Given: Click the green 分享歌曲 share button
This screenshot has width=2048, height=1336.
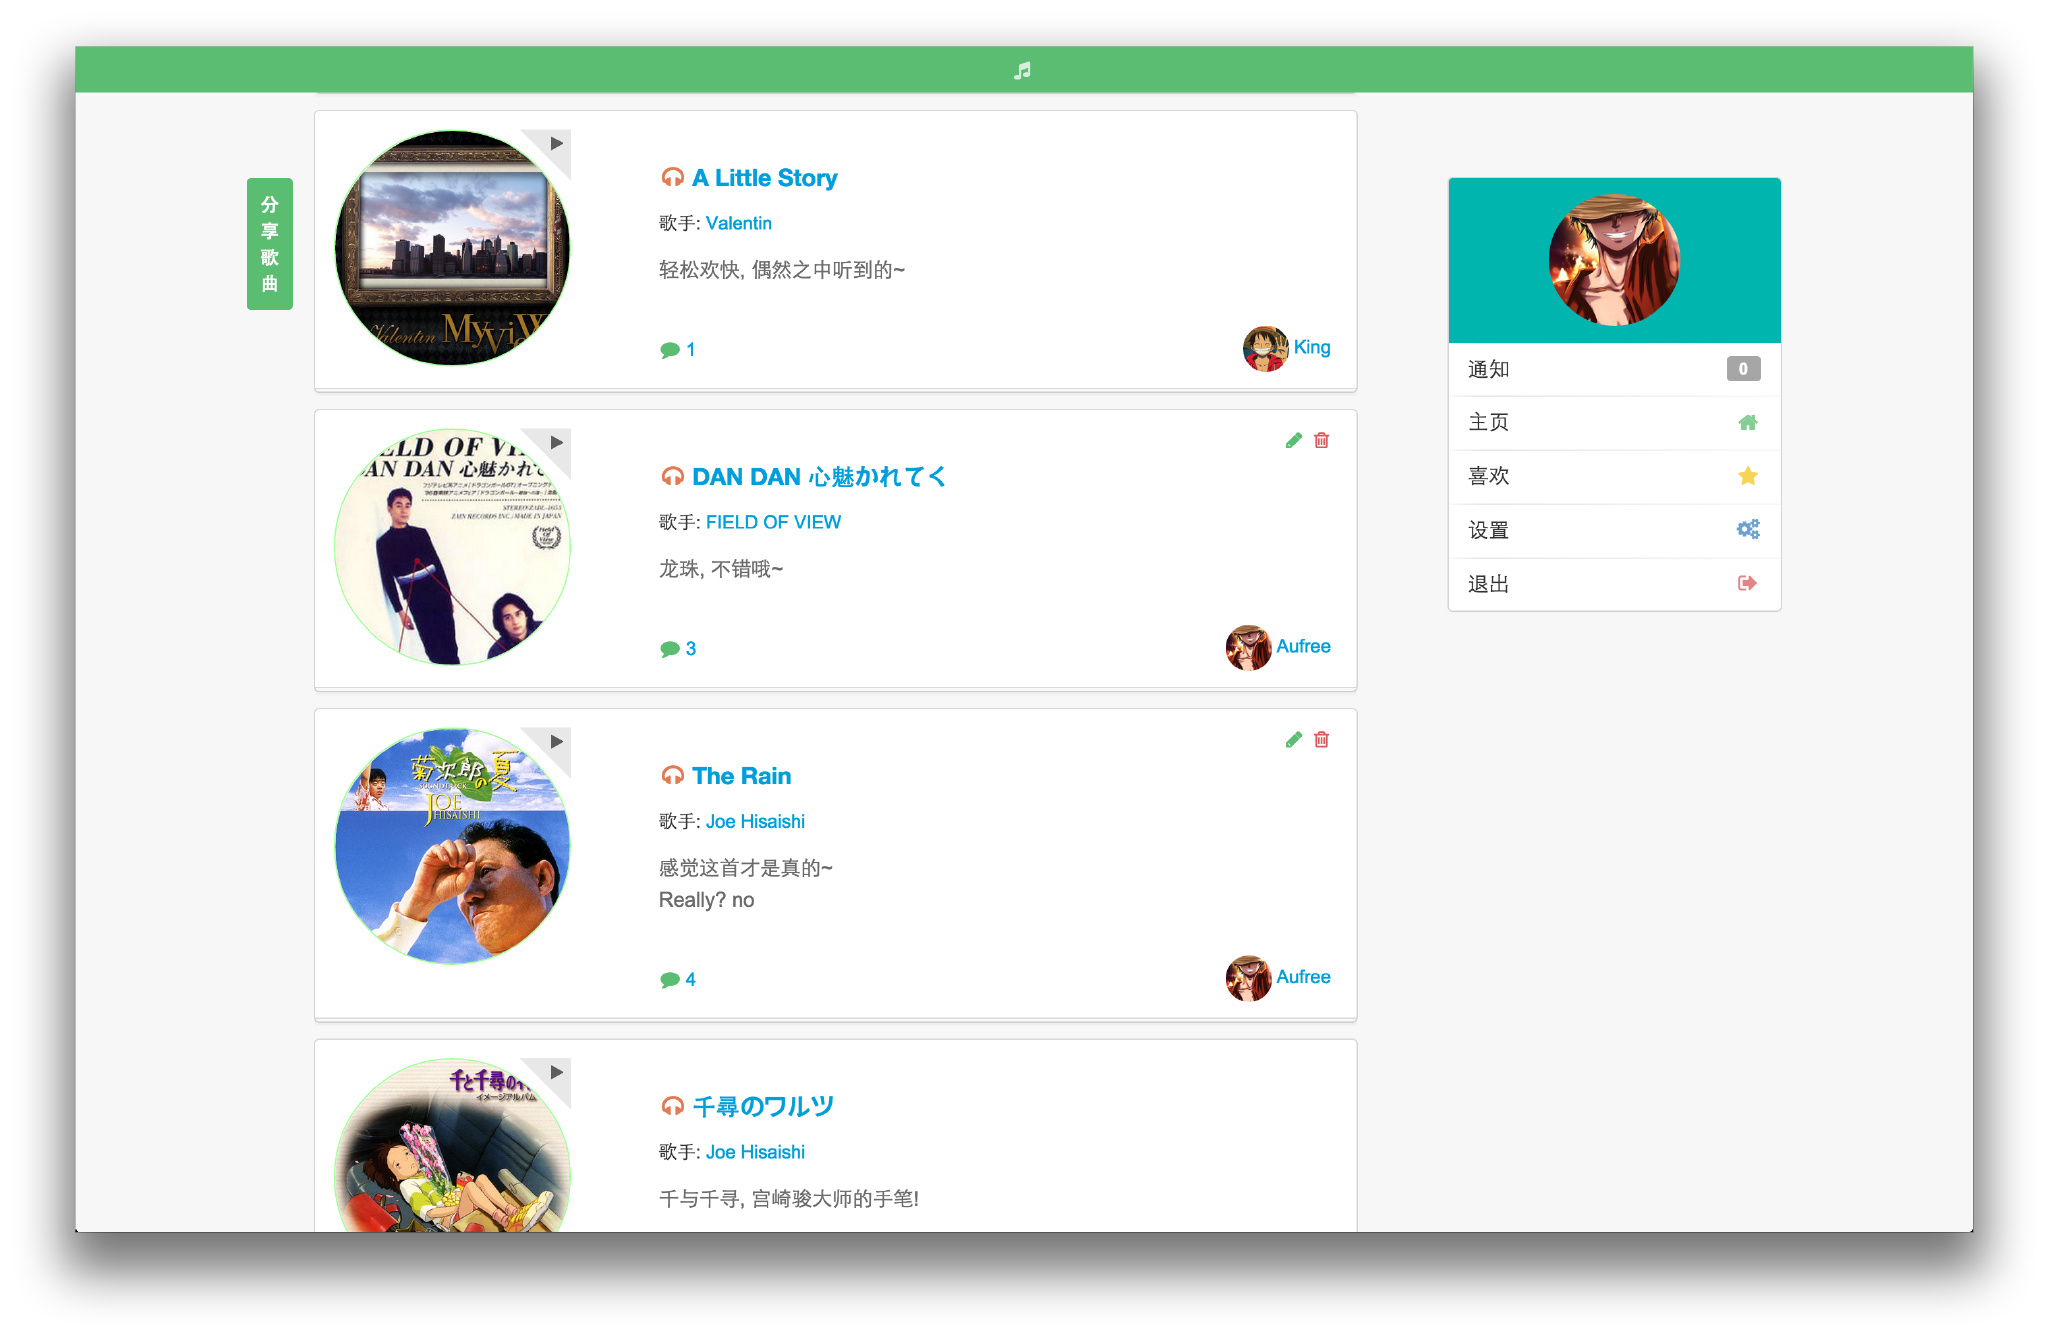Looking at the screenshot, I should 269,244.
